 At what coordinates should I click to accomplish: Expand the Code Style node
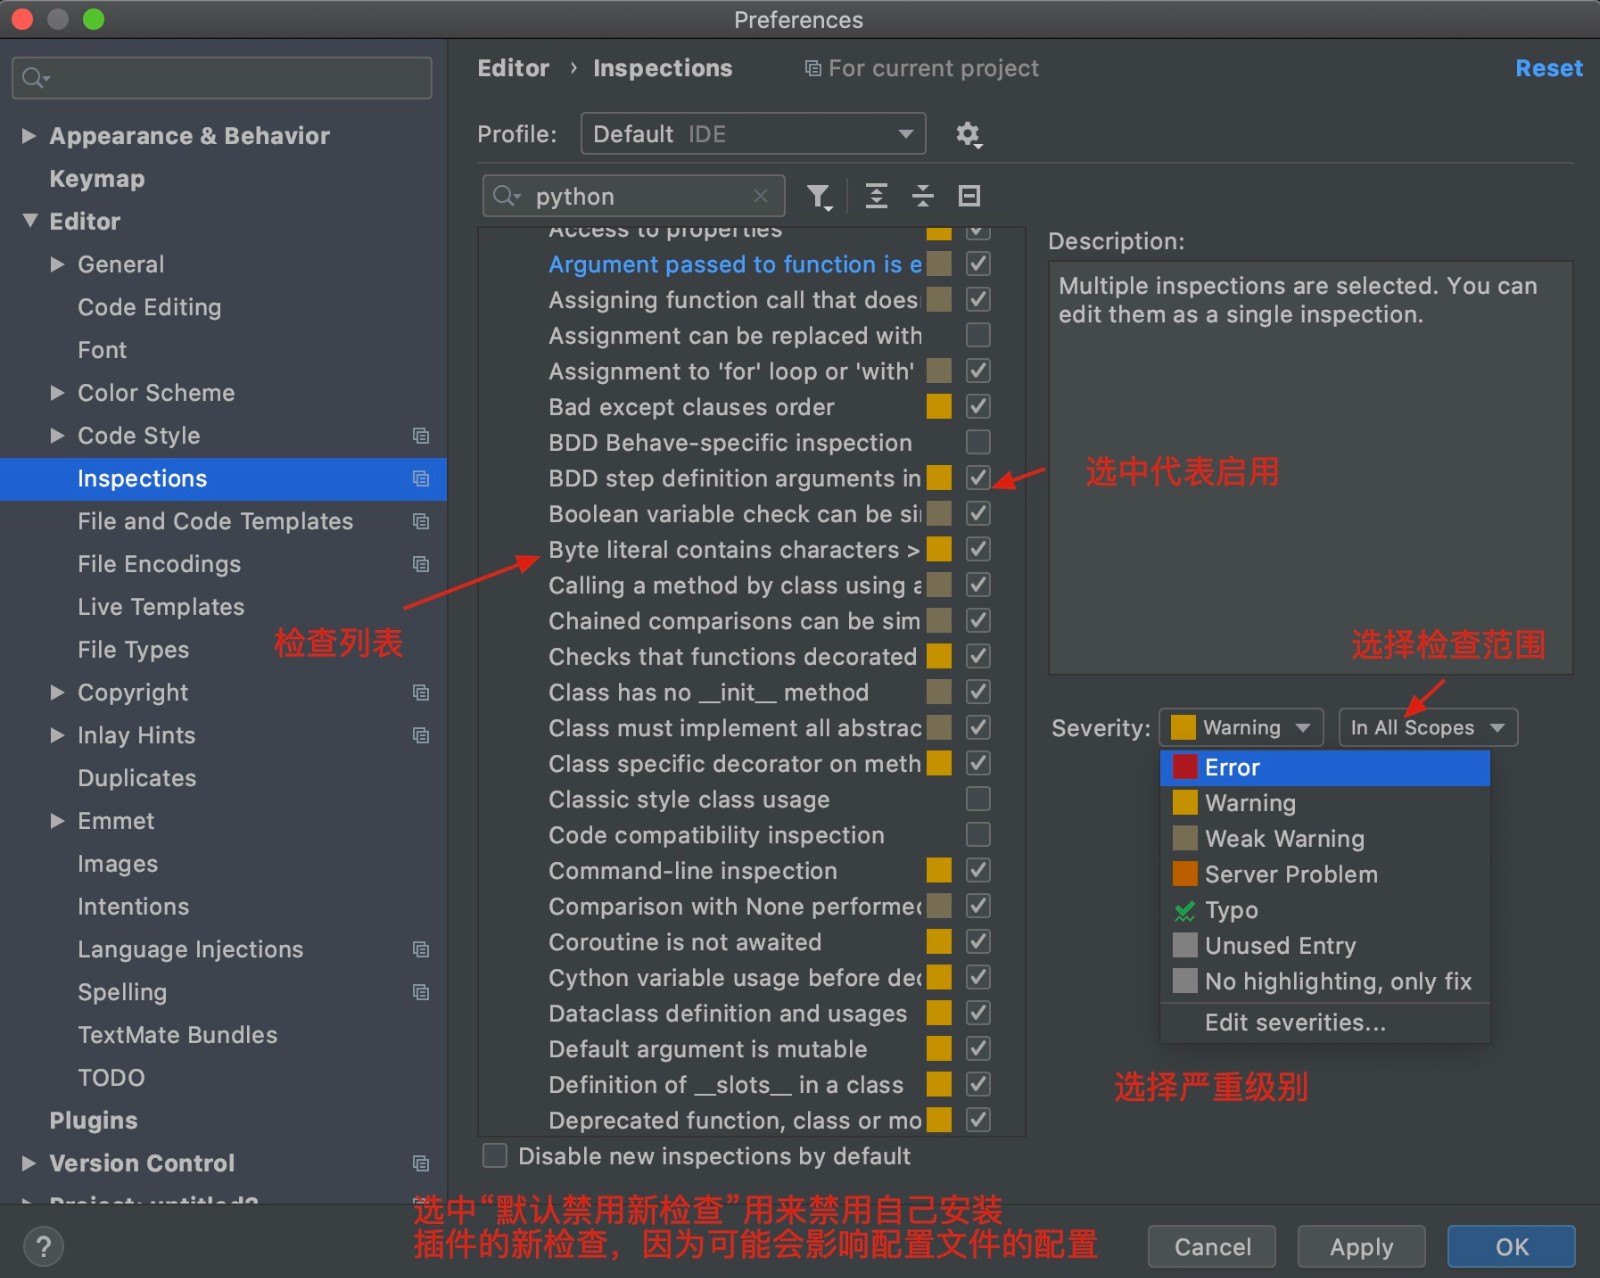tap(57, 436)
